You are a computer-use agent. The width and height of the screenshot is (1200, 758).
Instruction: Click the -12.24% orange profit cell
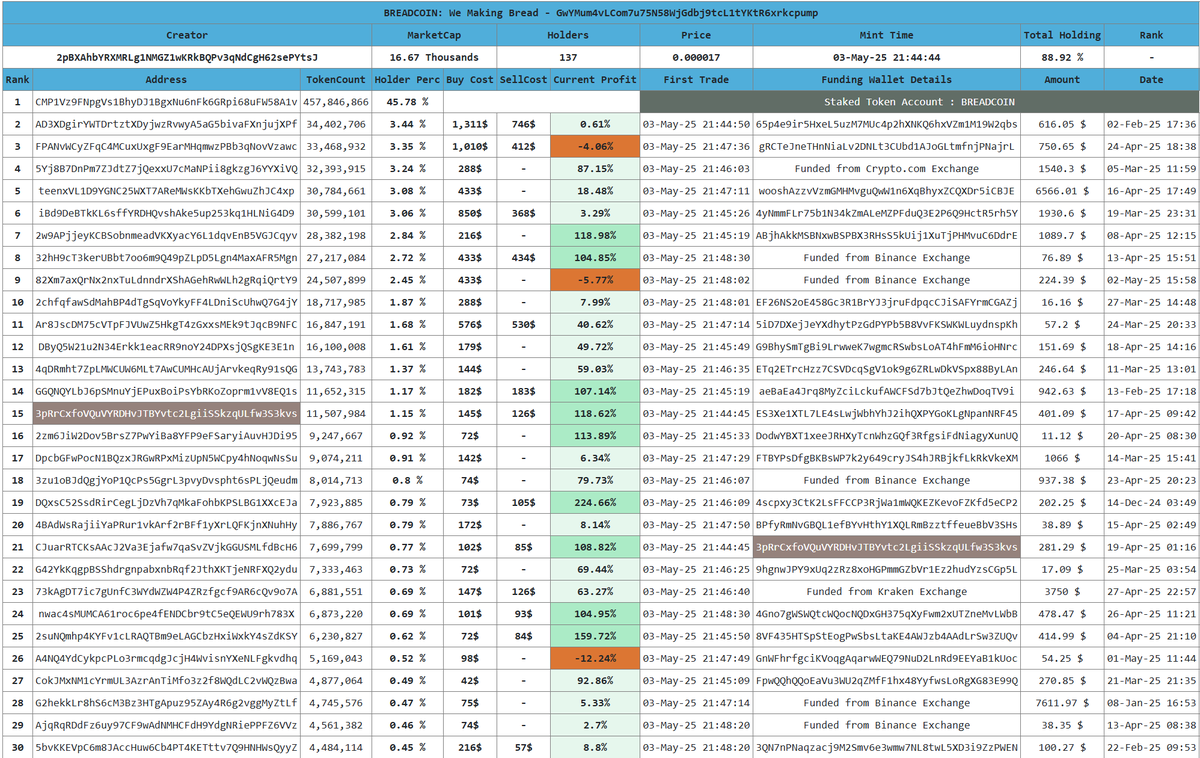click(x=595, y=658)
